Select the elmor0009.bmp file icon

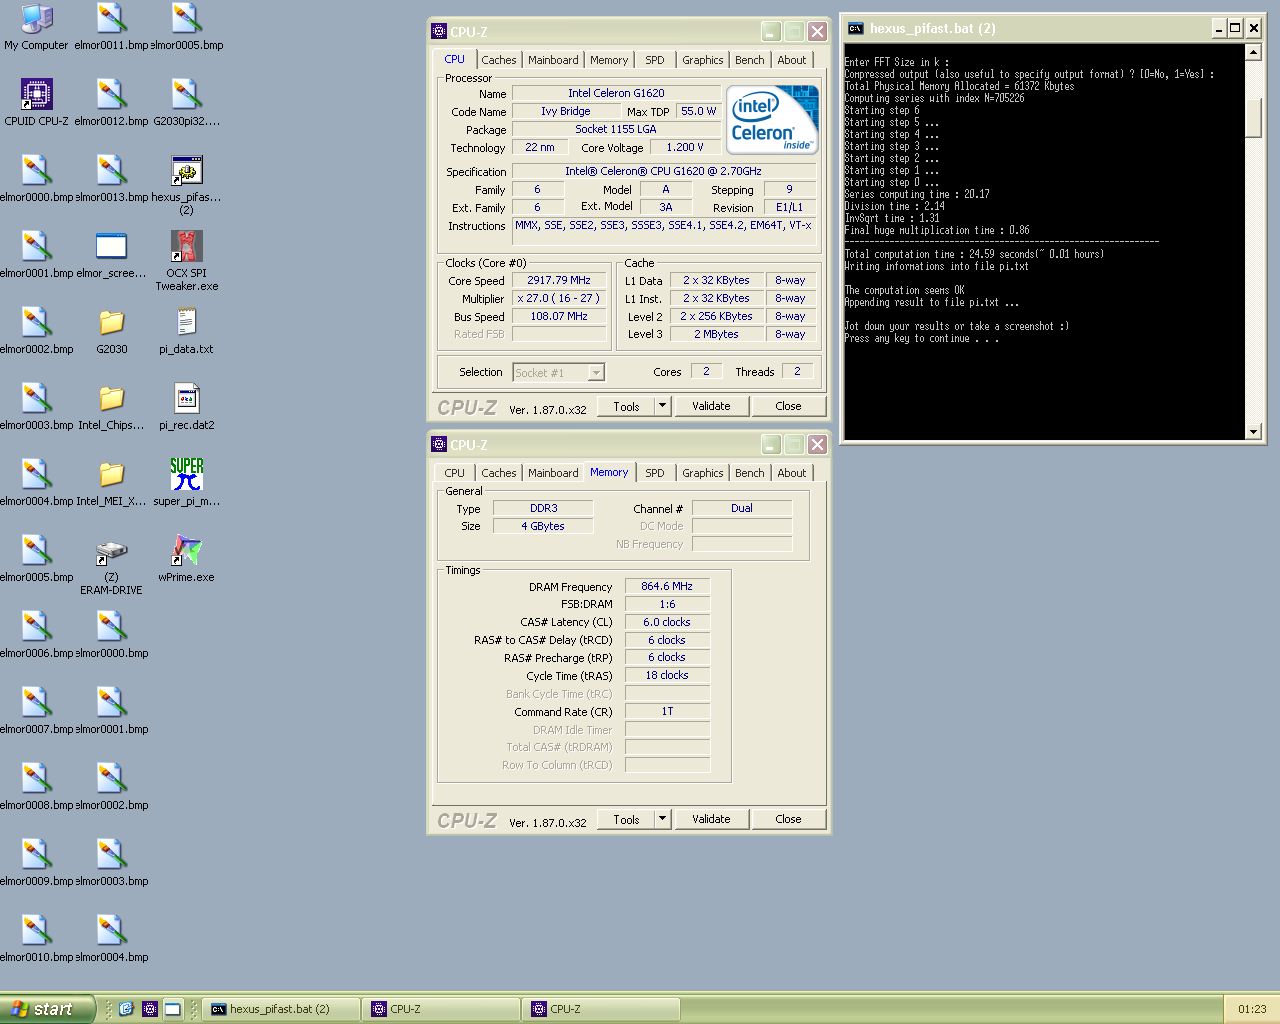point(36,861)
